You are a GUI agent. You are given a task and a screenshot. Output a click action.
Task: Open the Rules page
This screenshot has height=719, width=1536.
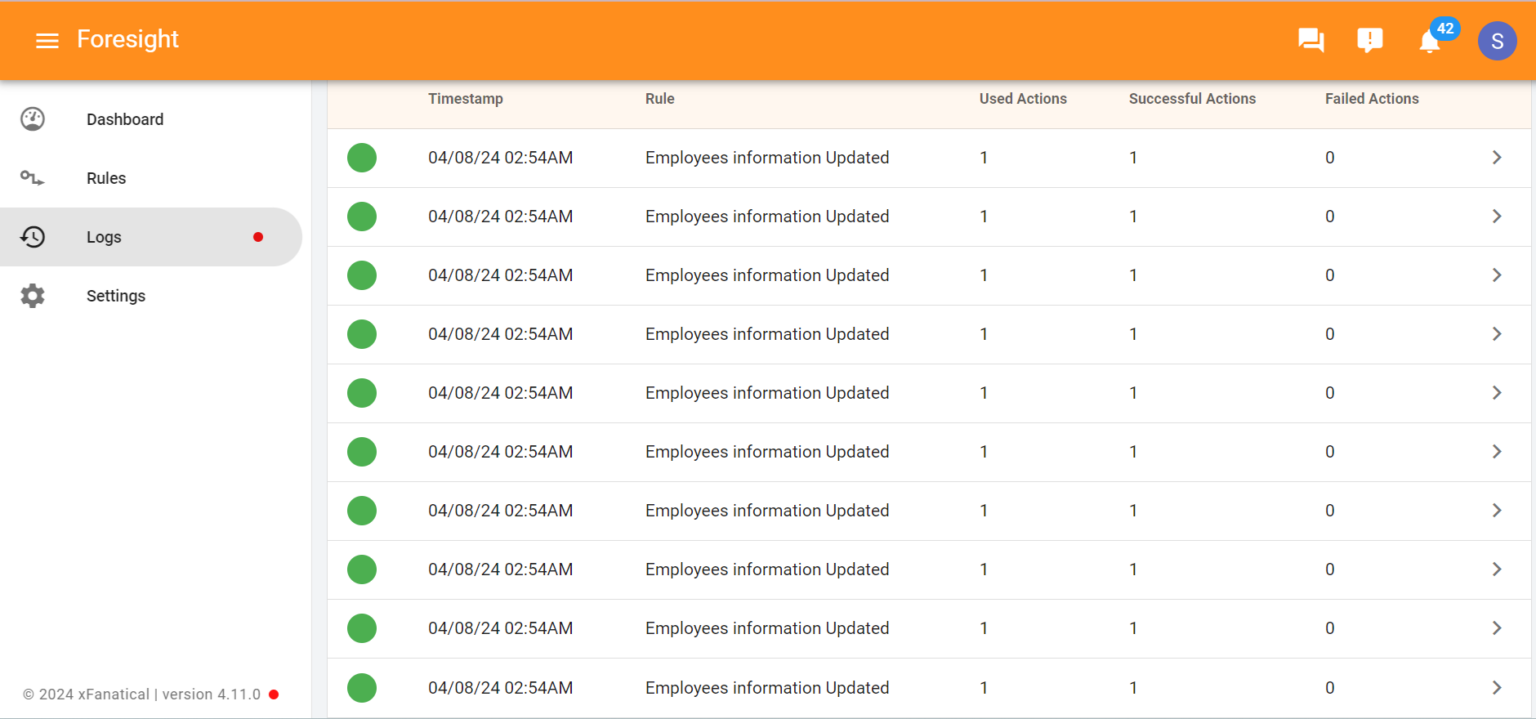pyautogui.click(x=105, y=177)
